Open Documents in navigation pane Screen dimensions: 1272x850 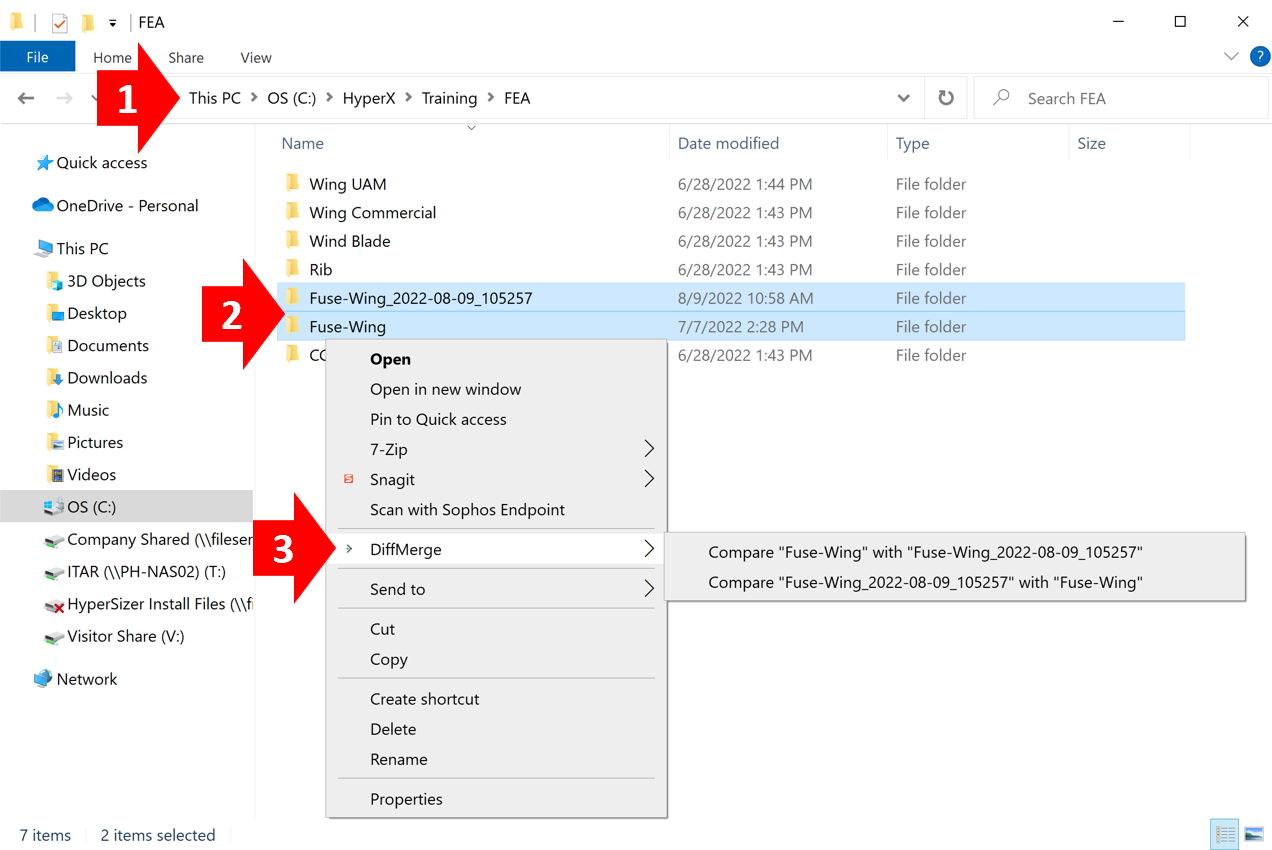(108, 345)
